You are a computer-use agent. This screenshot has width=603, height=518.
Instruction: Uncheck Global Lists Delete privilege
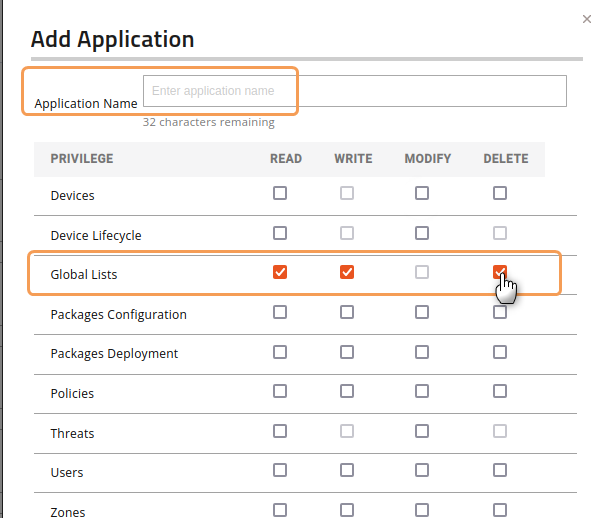click(500, 272)
